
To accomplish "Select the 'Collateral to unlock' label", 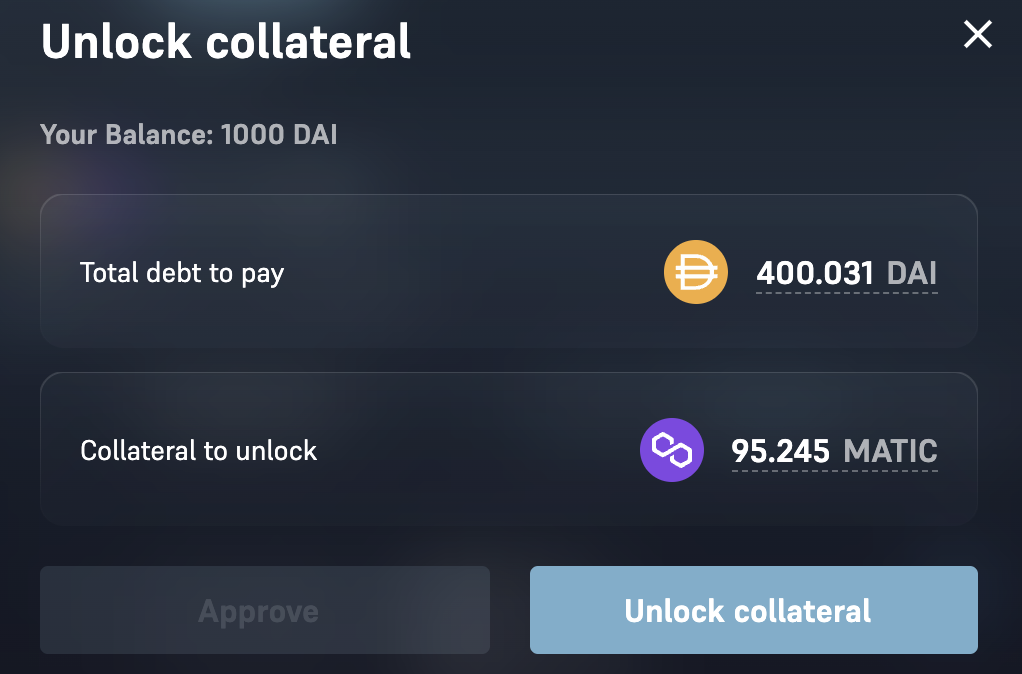I will [x=198, y=450].
